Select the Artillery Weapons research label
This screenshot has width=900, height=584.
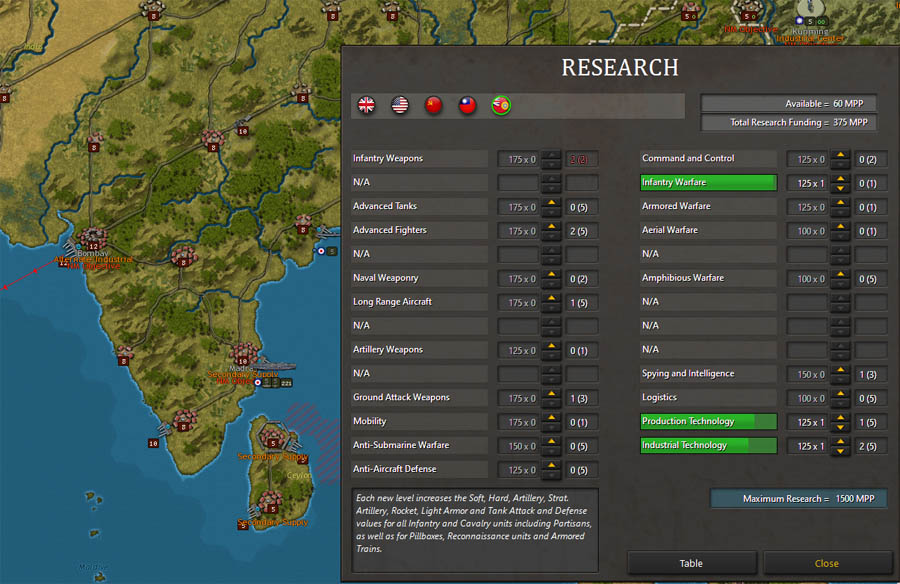pyautogui.click(x=419, y=350)
